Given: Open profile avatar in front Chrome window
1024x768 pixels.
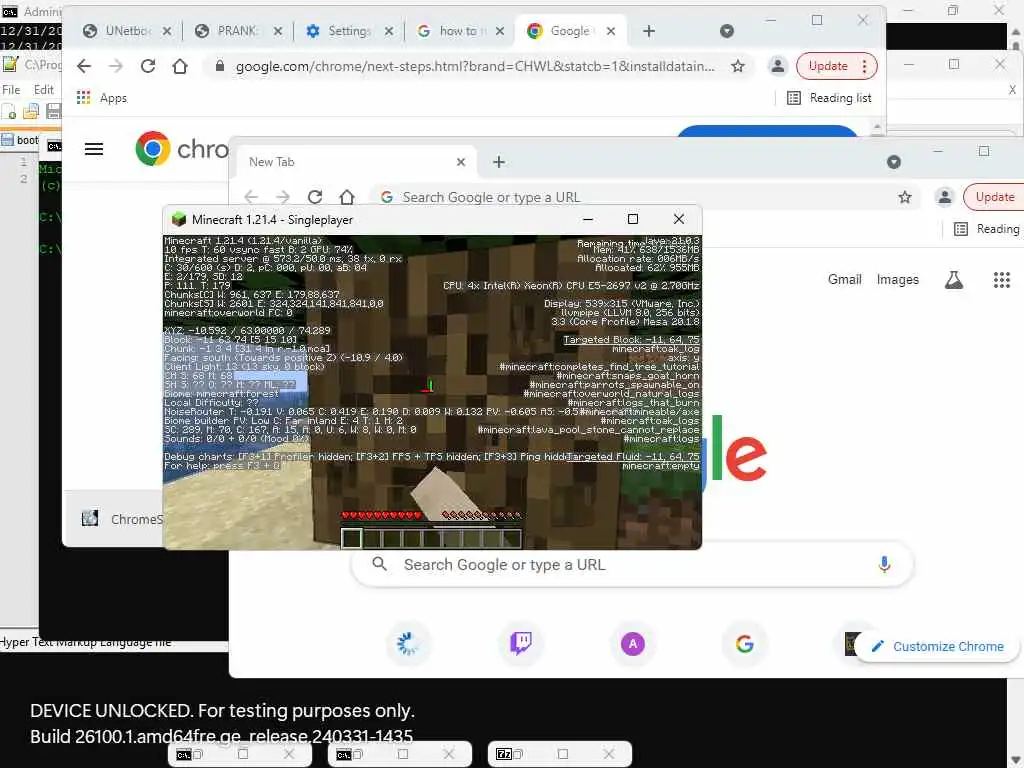Looking at the screenshot, I should pos(944,197).
